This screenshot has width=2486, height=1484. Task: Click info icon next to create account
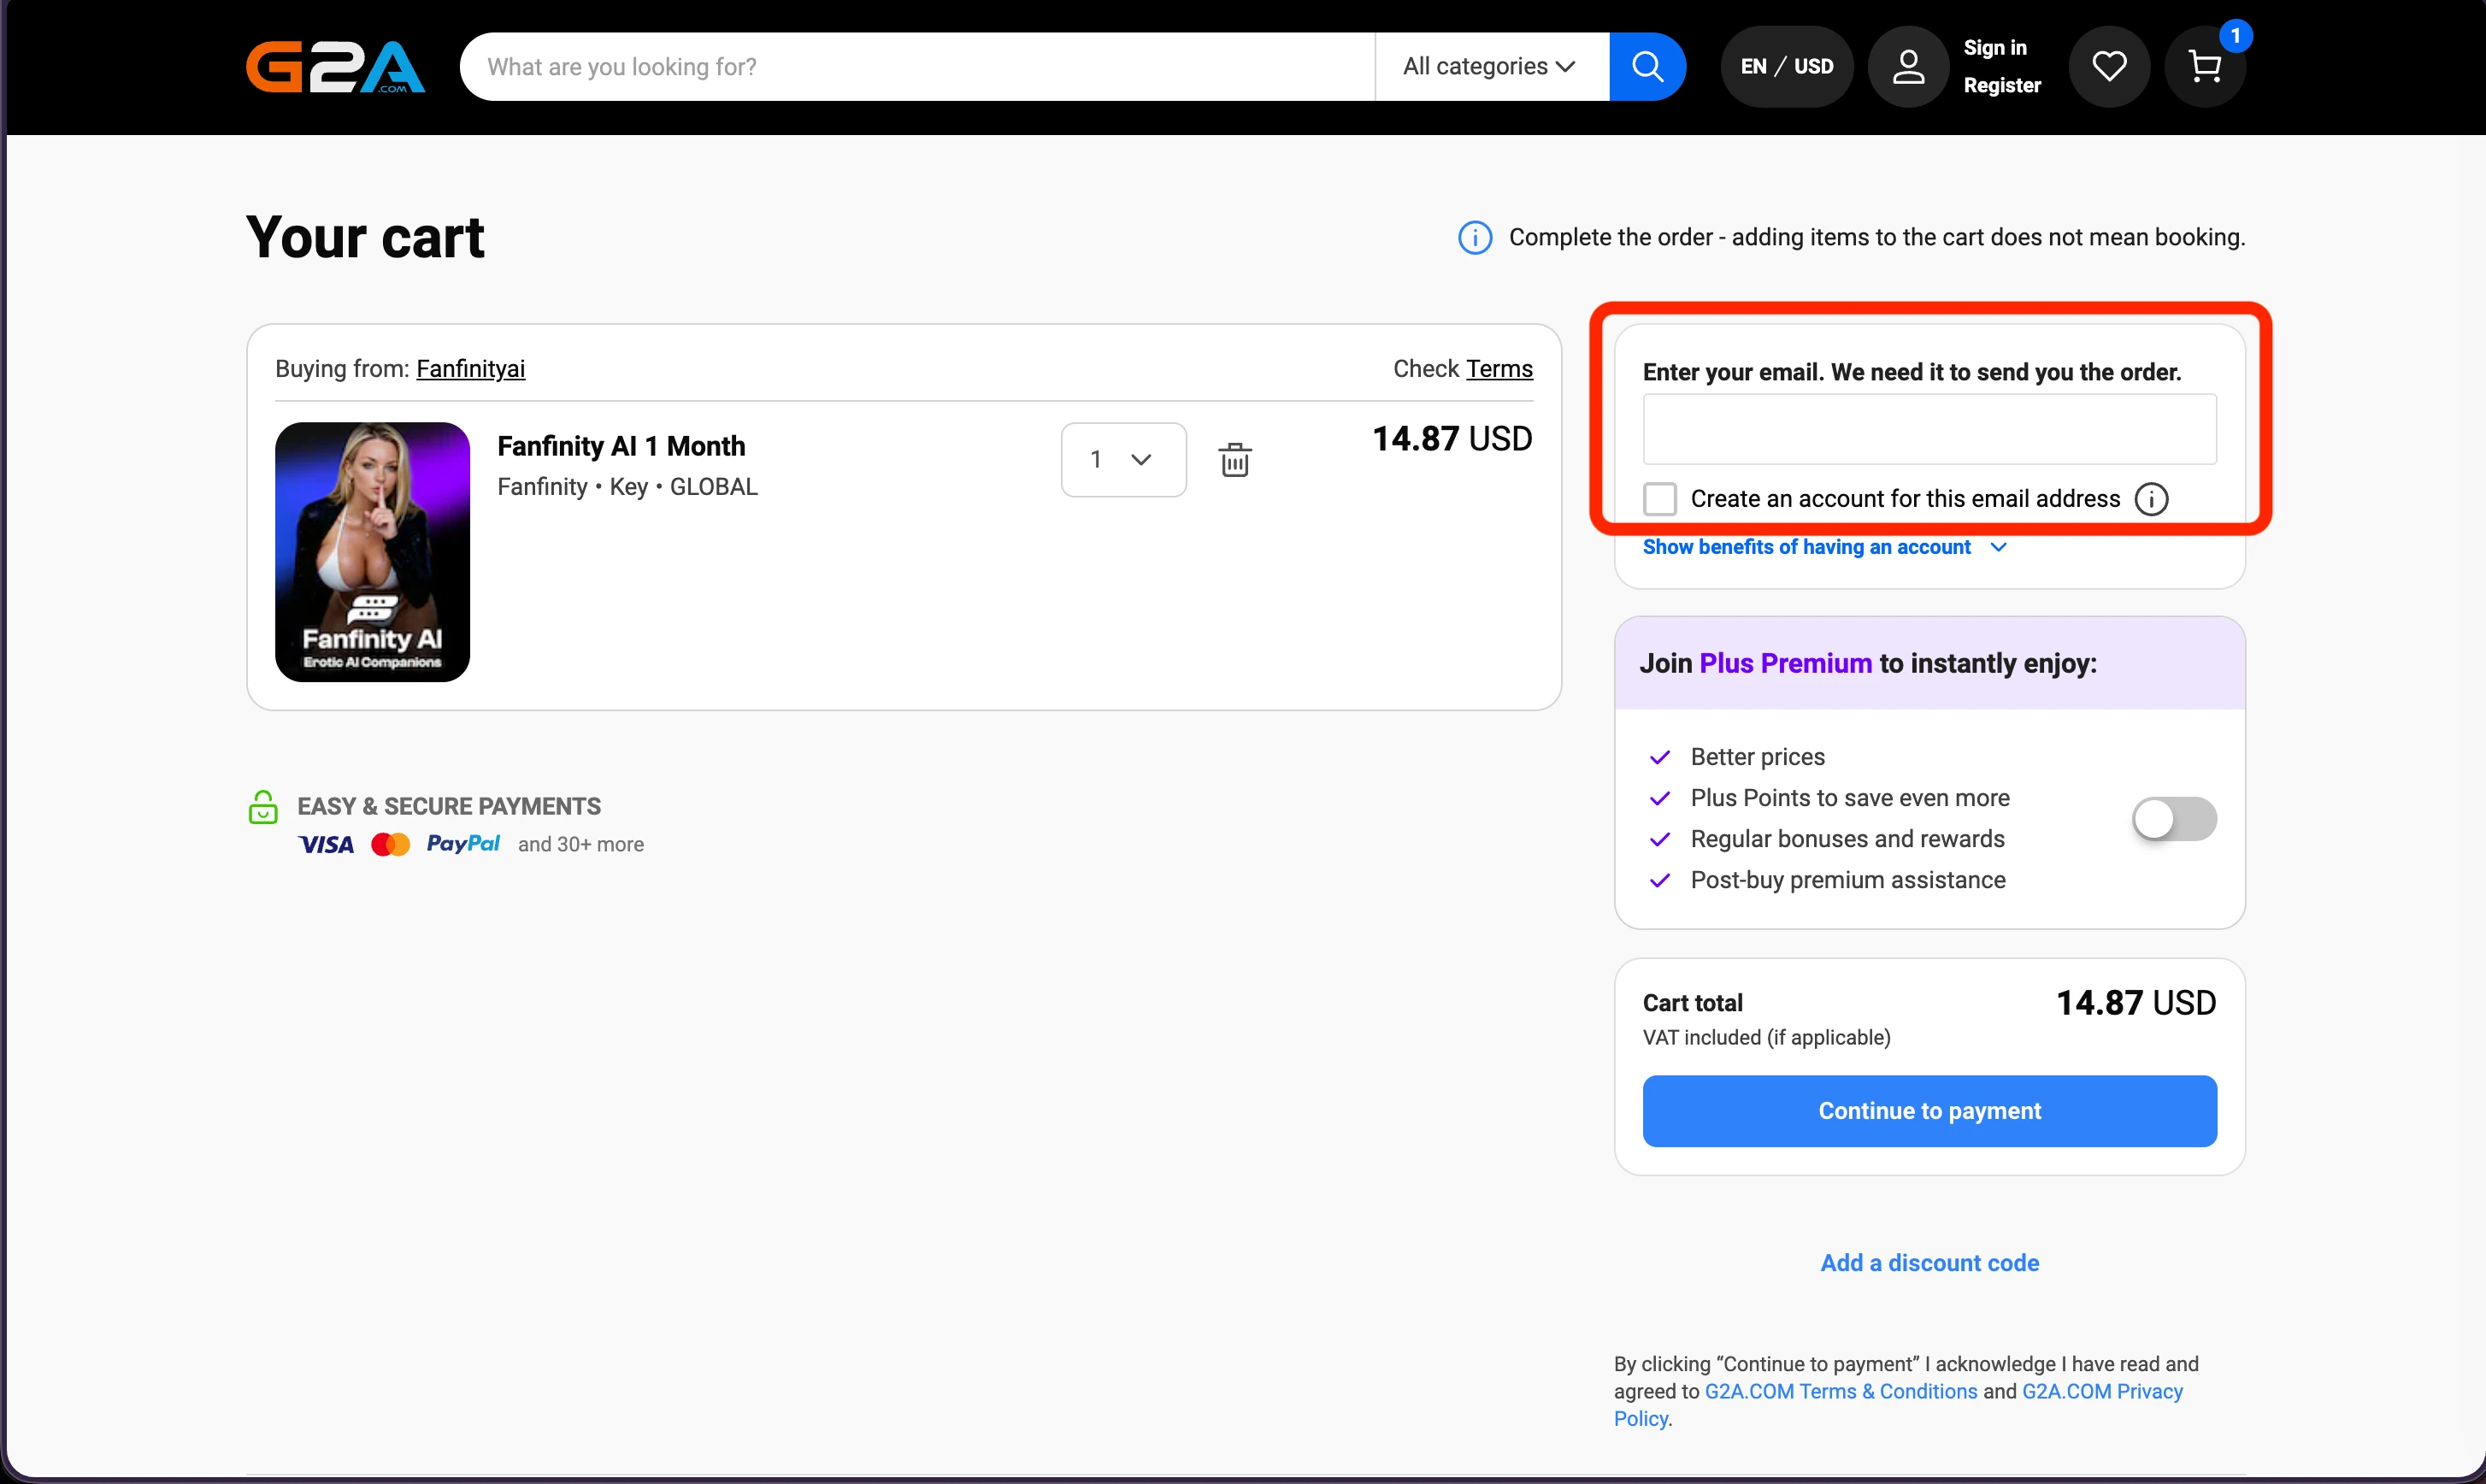2151,499
